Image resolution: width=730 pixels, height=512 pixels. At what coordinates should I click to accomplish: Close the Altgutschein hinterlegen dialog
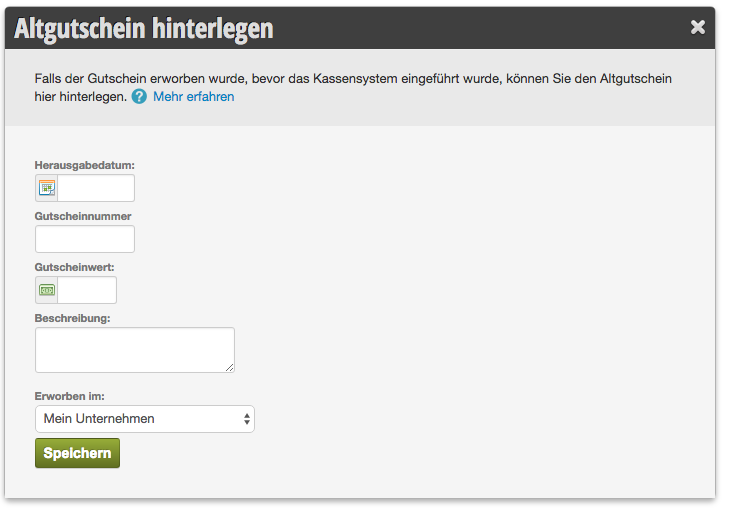pos(697,27)
